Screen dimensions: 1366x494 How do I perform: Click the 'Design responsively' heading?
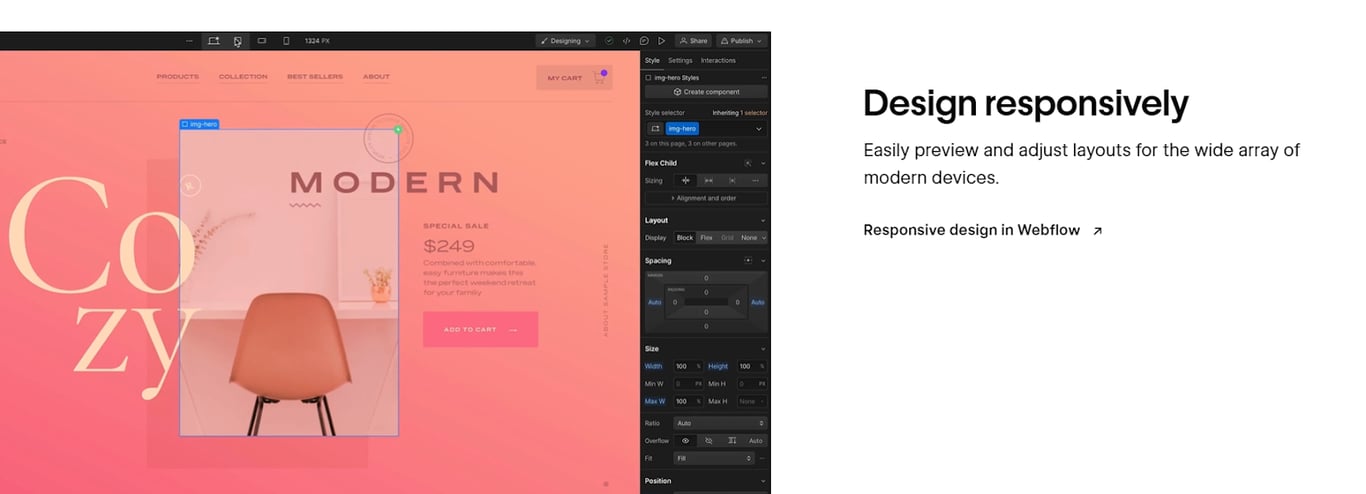tap(1026, 104)
